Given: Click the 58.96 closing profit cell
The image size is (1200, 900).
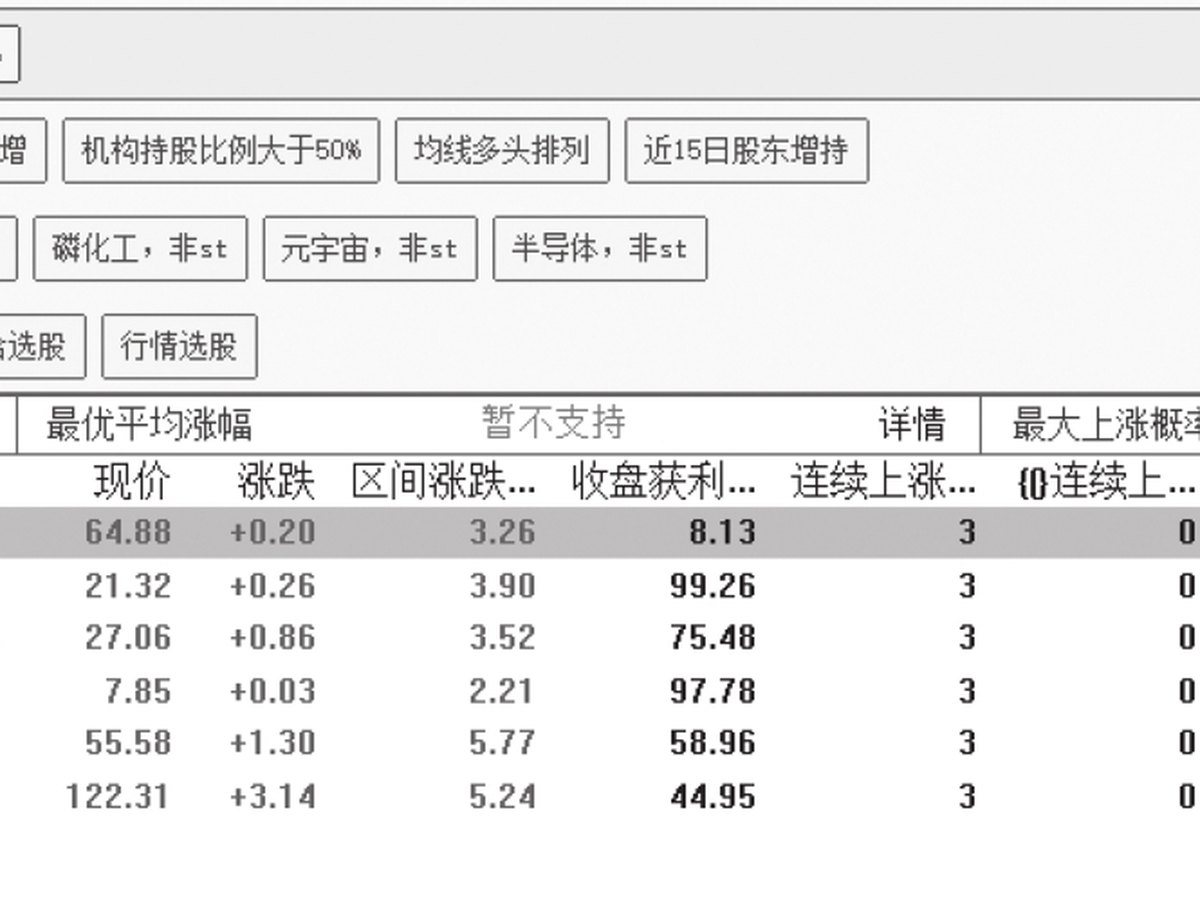Looking at the screenshot, I should click(712, 743).
